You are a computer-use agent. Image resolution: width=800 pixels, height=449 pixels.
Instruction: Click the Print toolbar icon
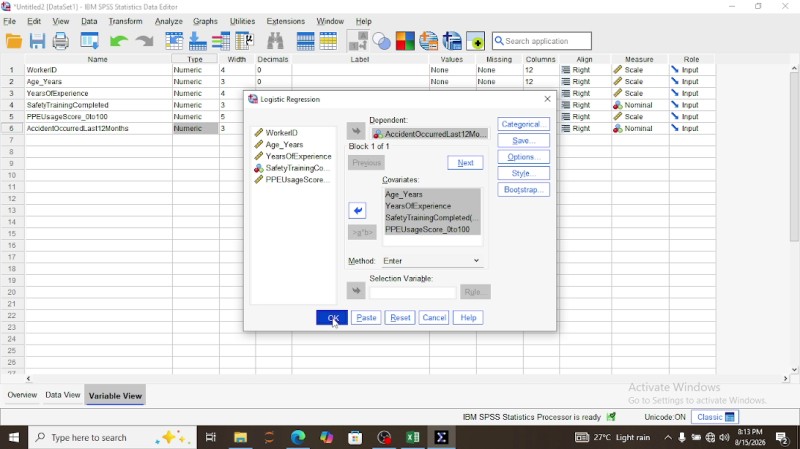pyautogui.click(x=61, y=41)
